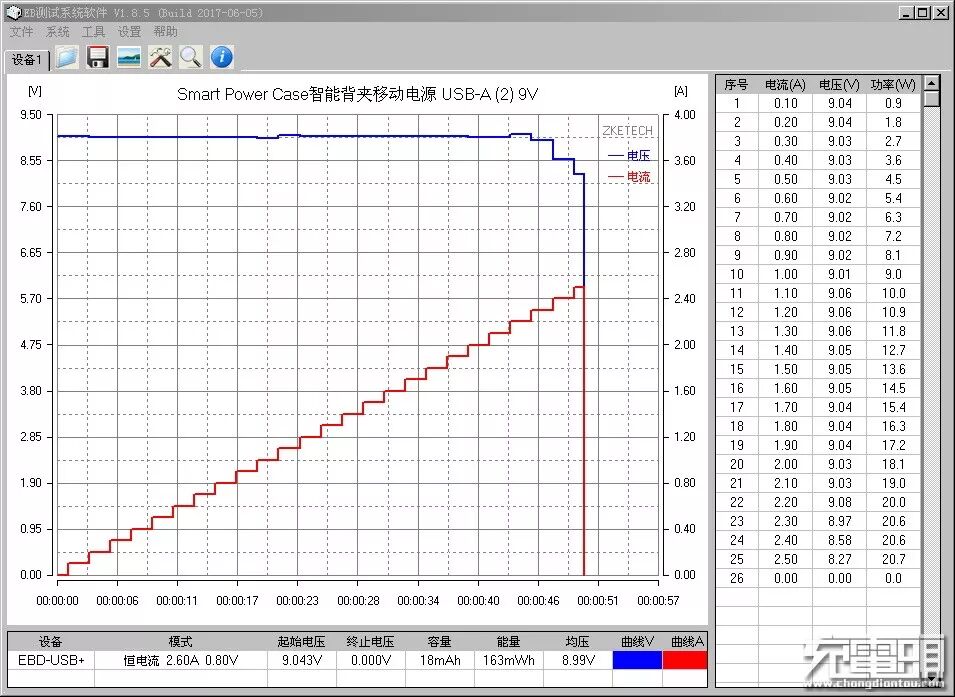Click the 9.50 voltage axis label
Viewport: 955px width, 697px height.
tap(30, 115)
